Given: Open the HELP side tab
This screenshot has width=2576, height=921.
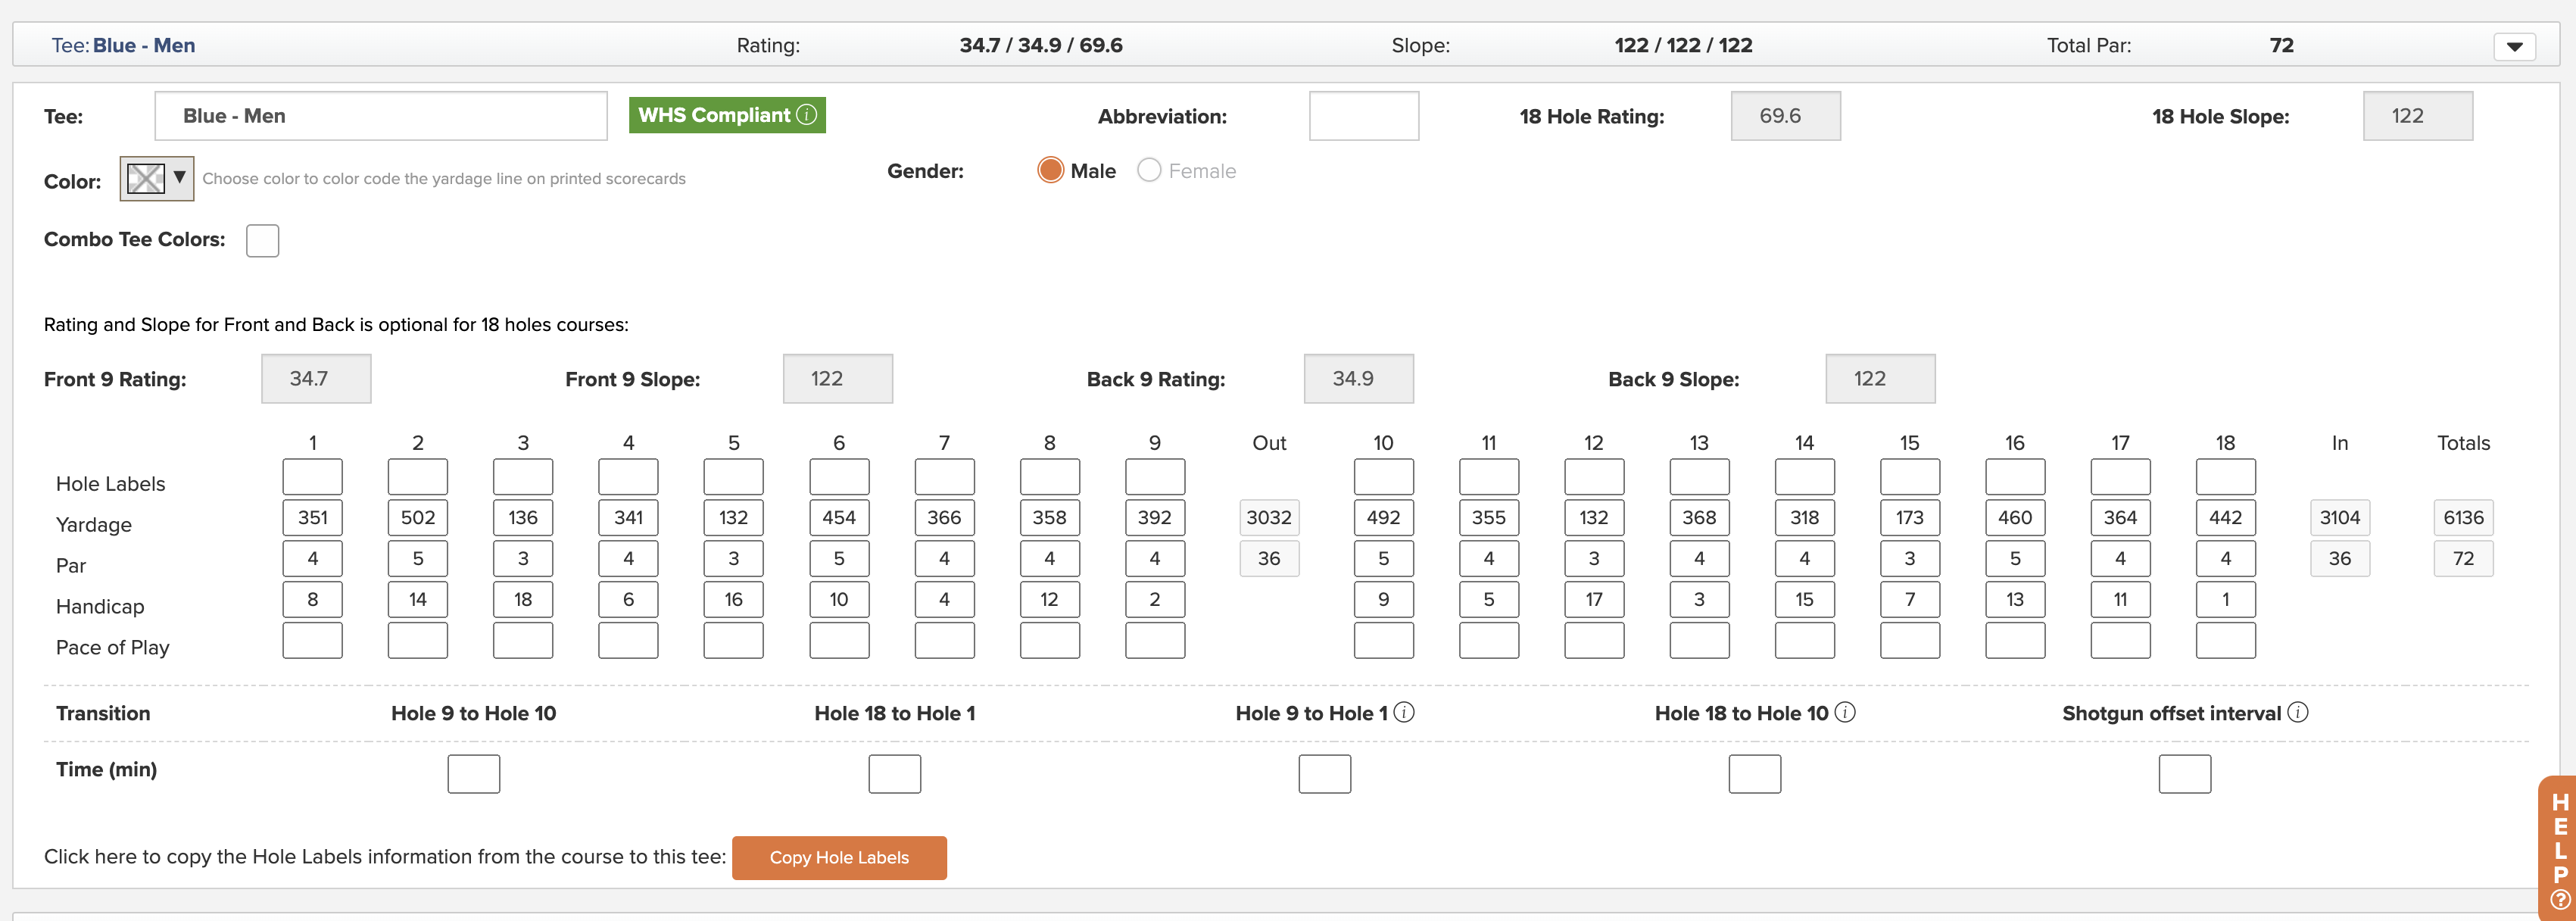Looking at the screenshot, I should tap(2559, 848).
